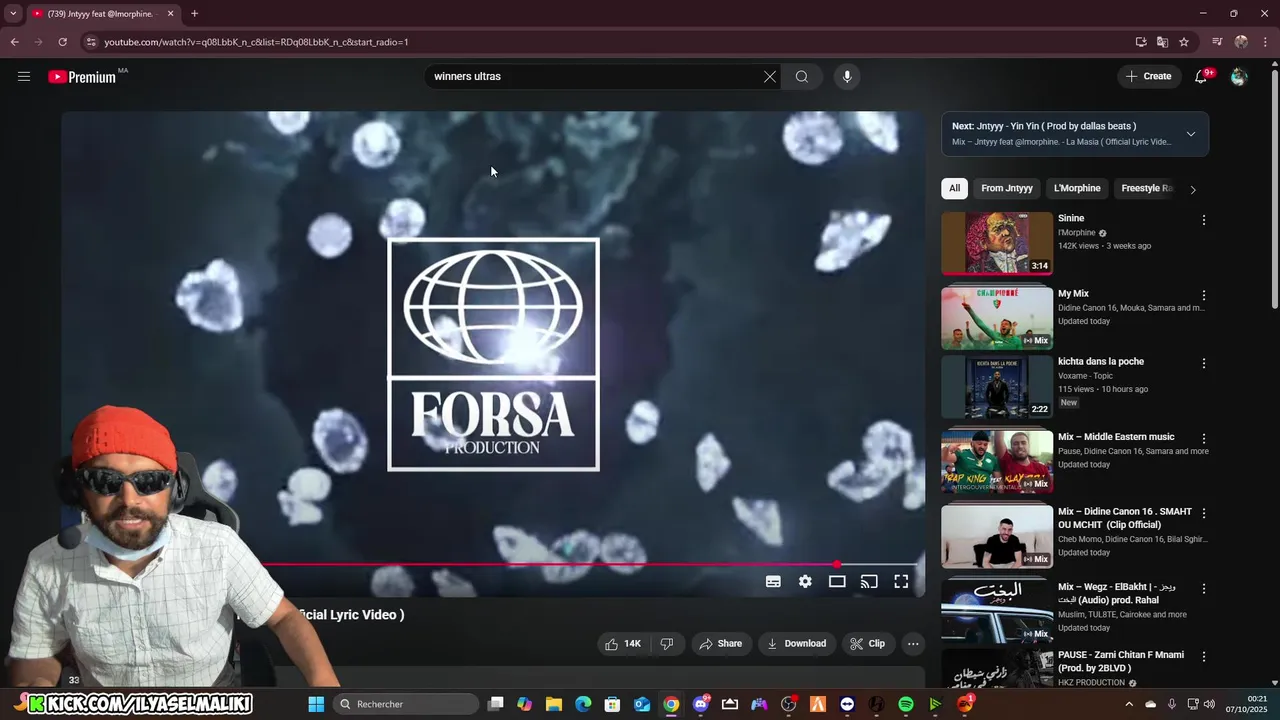The height and width of the screenshot is (720, 1280).
Task: Download the video
Action: [x=796, y=644]
